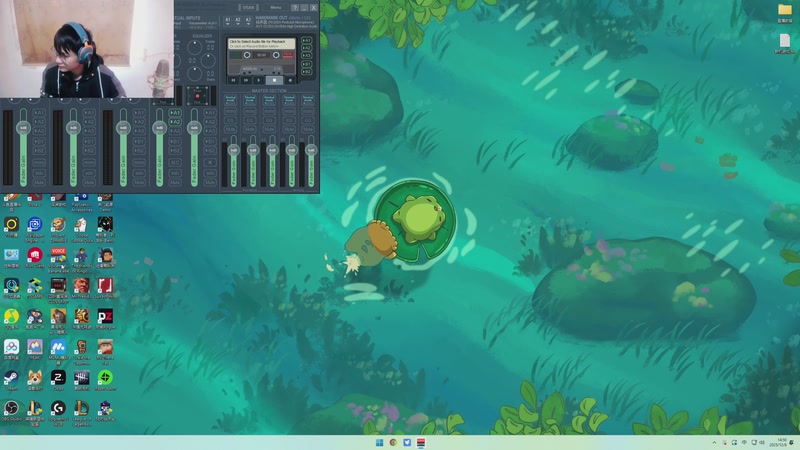Toggle mono on the third input strip
The height and width of the screenshot is (450, 800).
tap(139, 163)
